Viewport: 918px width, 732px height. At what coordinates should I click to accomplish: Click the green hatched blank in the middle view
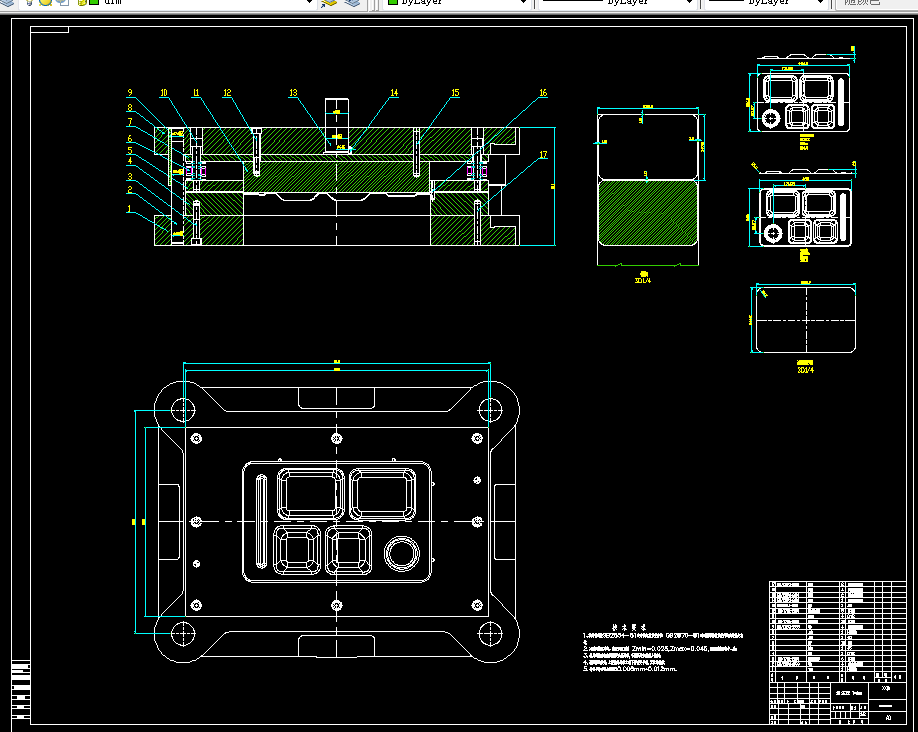[x=648, y=213]
